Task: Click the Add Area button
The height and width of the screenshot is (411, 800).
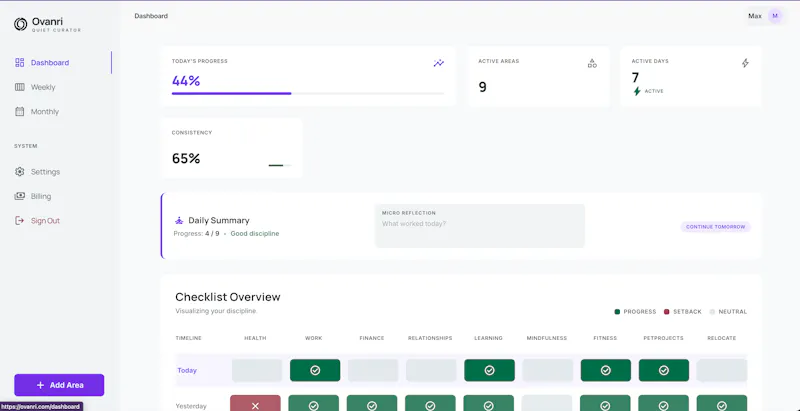Action: 59,385
